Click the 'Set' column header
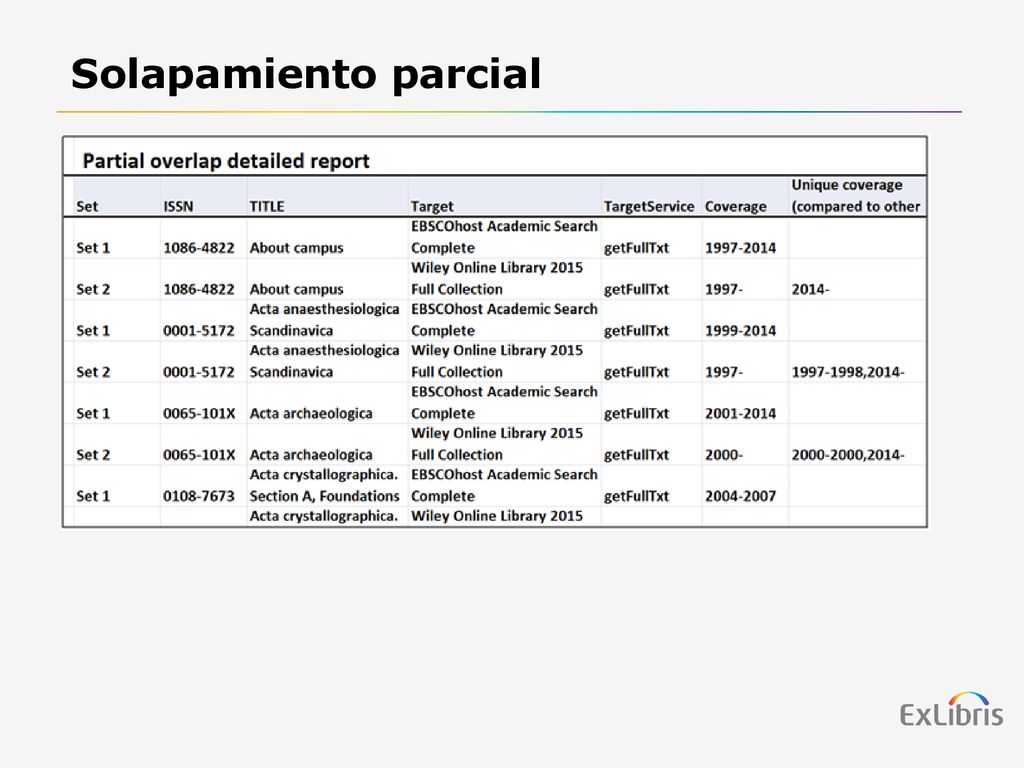1024x768 pixels. tap(87, 206)
